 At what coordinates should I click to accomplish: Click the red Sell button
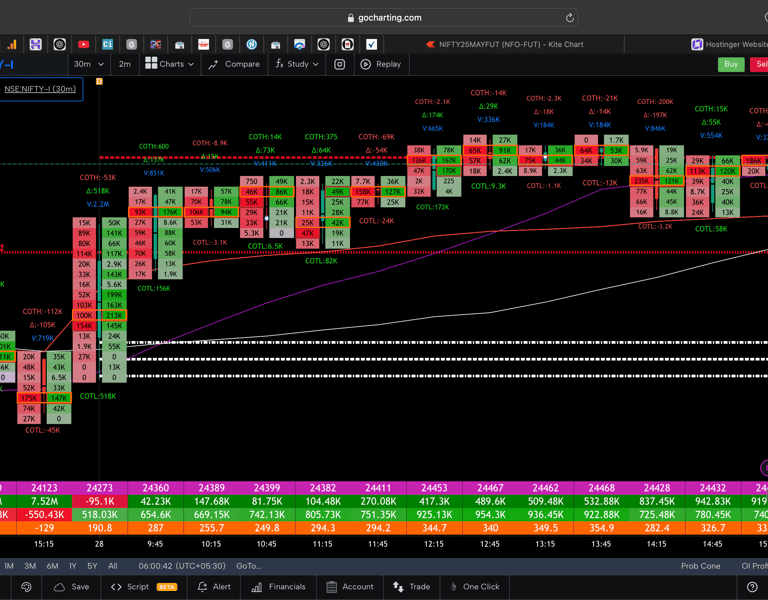click(x=760, y=64)
